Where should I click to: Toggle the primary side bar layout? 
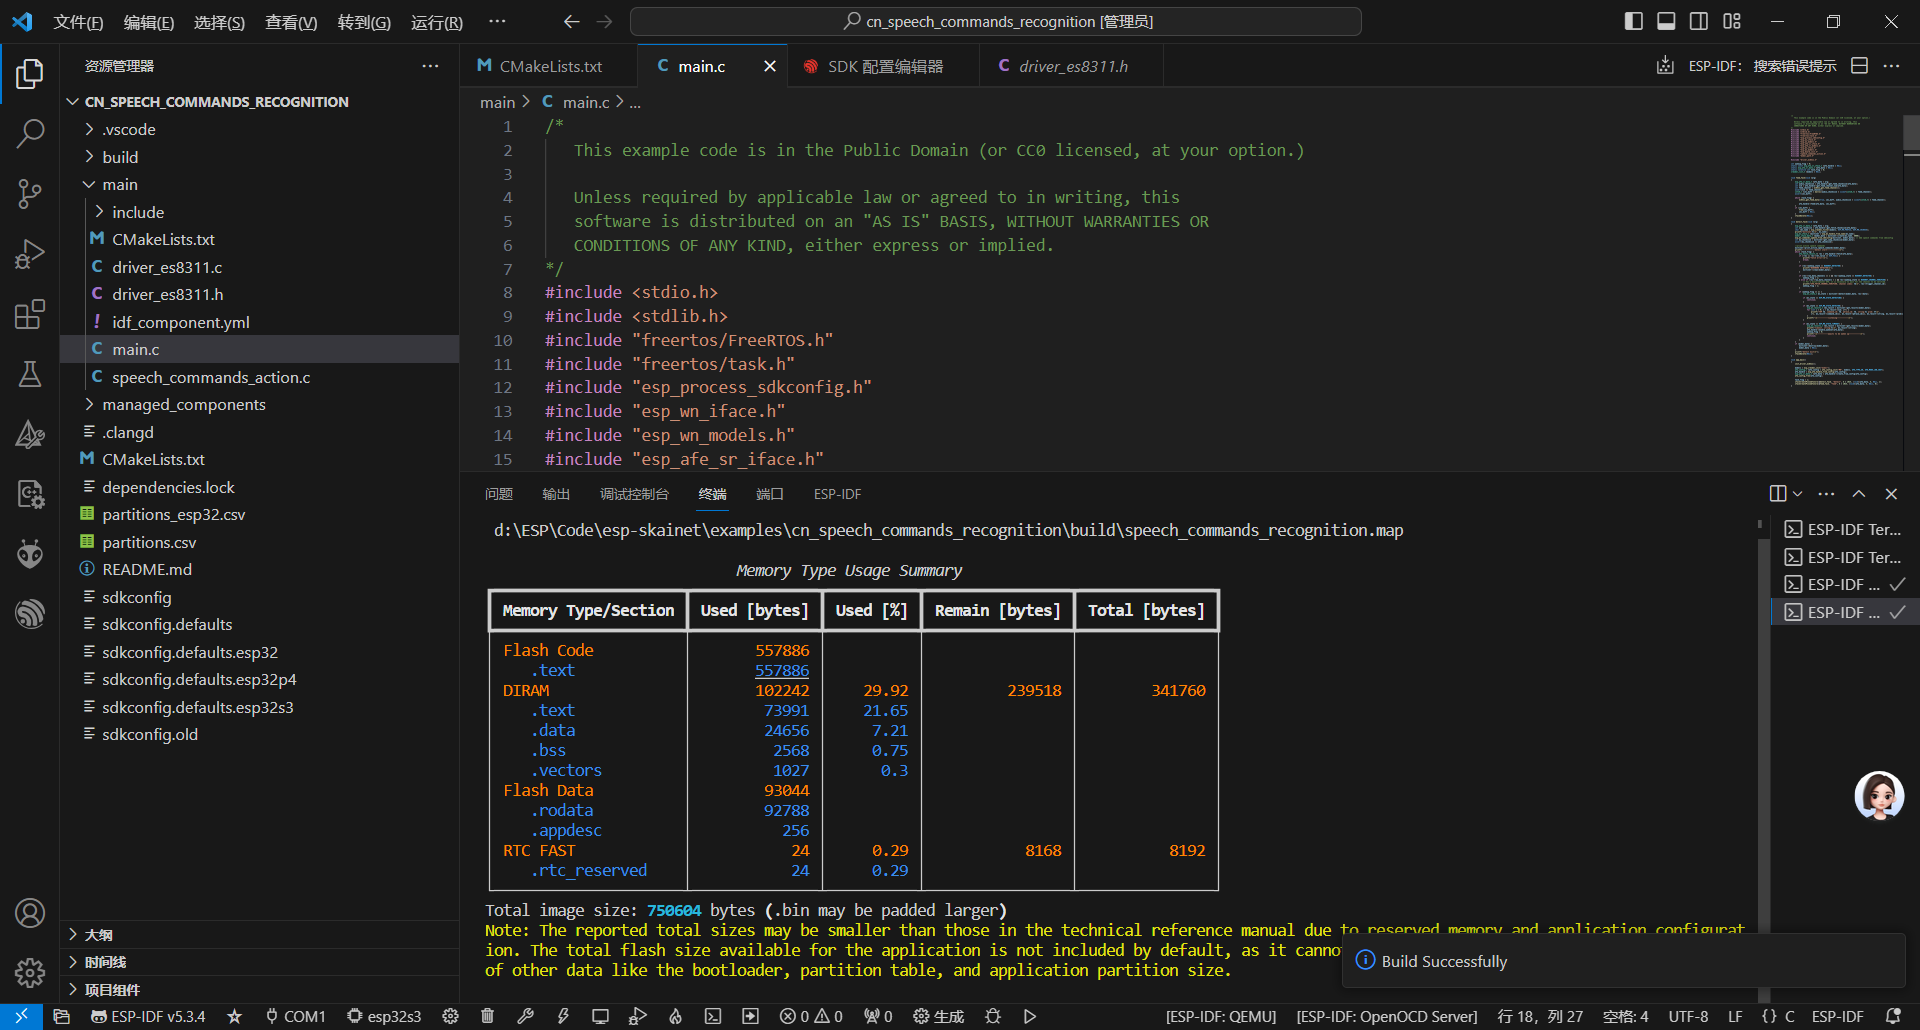pyautogui.click(x=1634, y=21)
